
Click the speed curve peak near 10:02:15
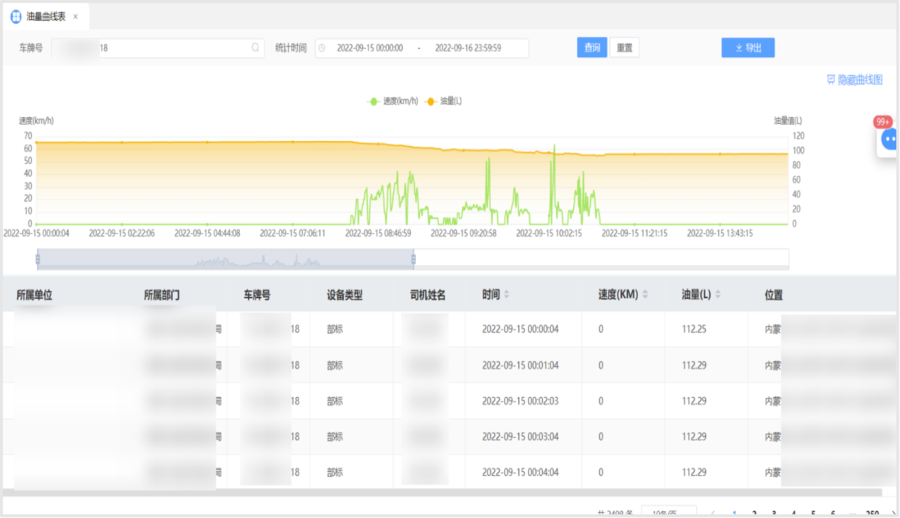554,146
